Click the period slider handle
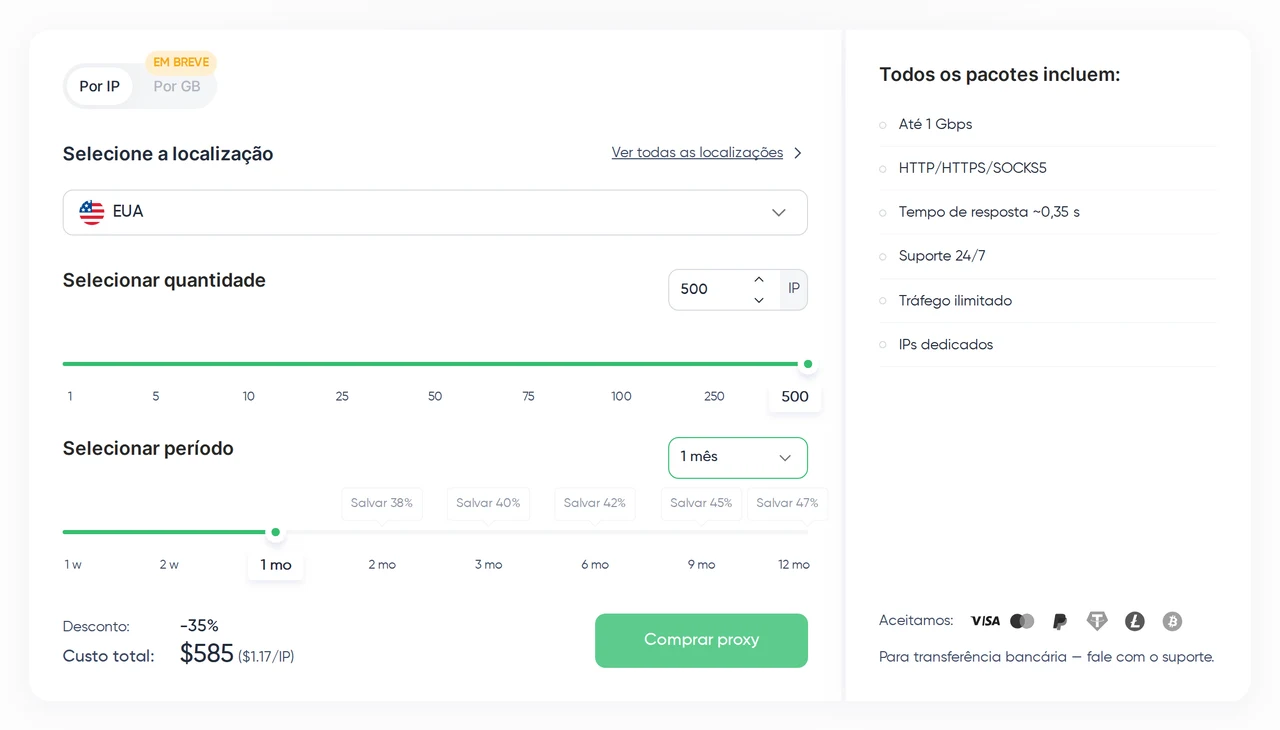1280x730 pixels. tap(276, 532)
